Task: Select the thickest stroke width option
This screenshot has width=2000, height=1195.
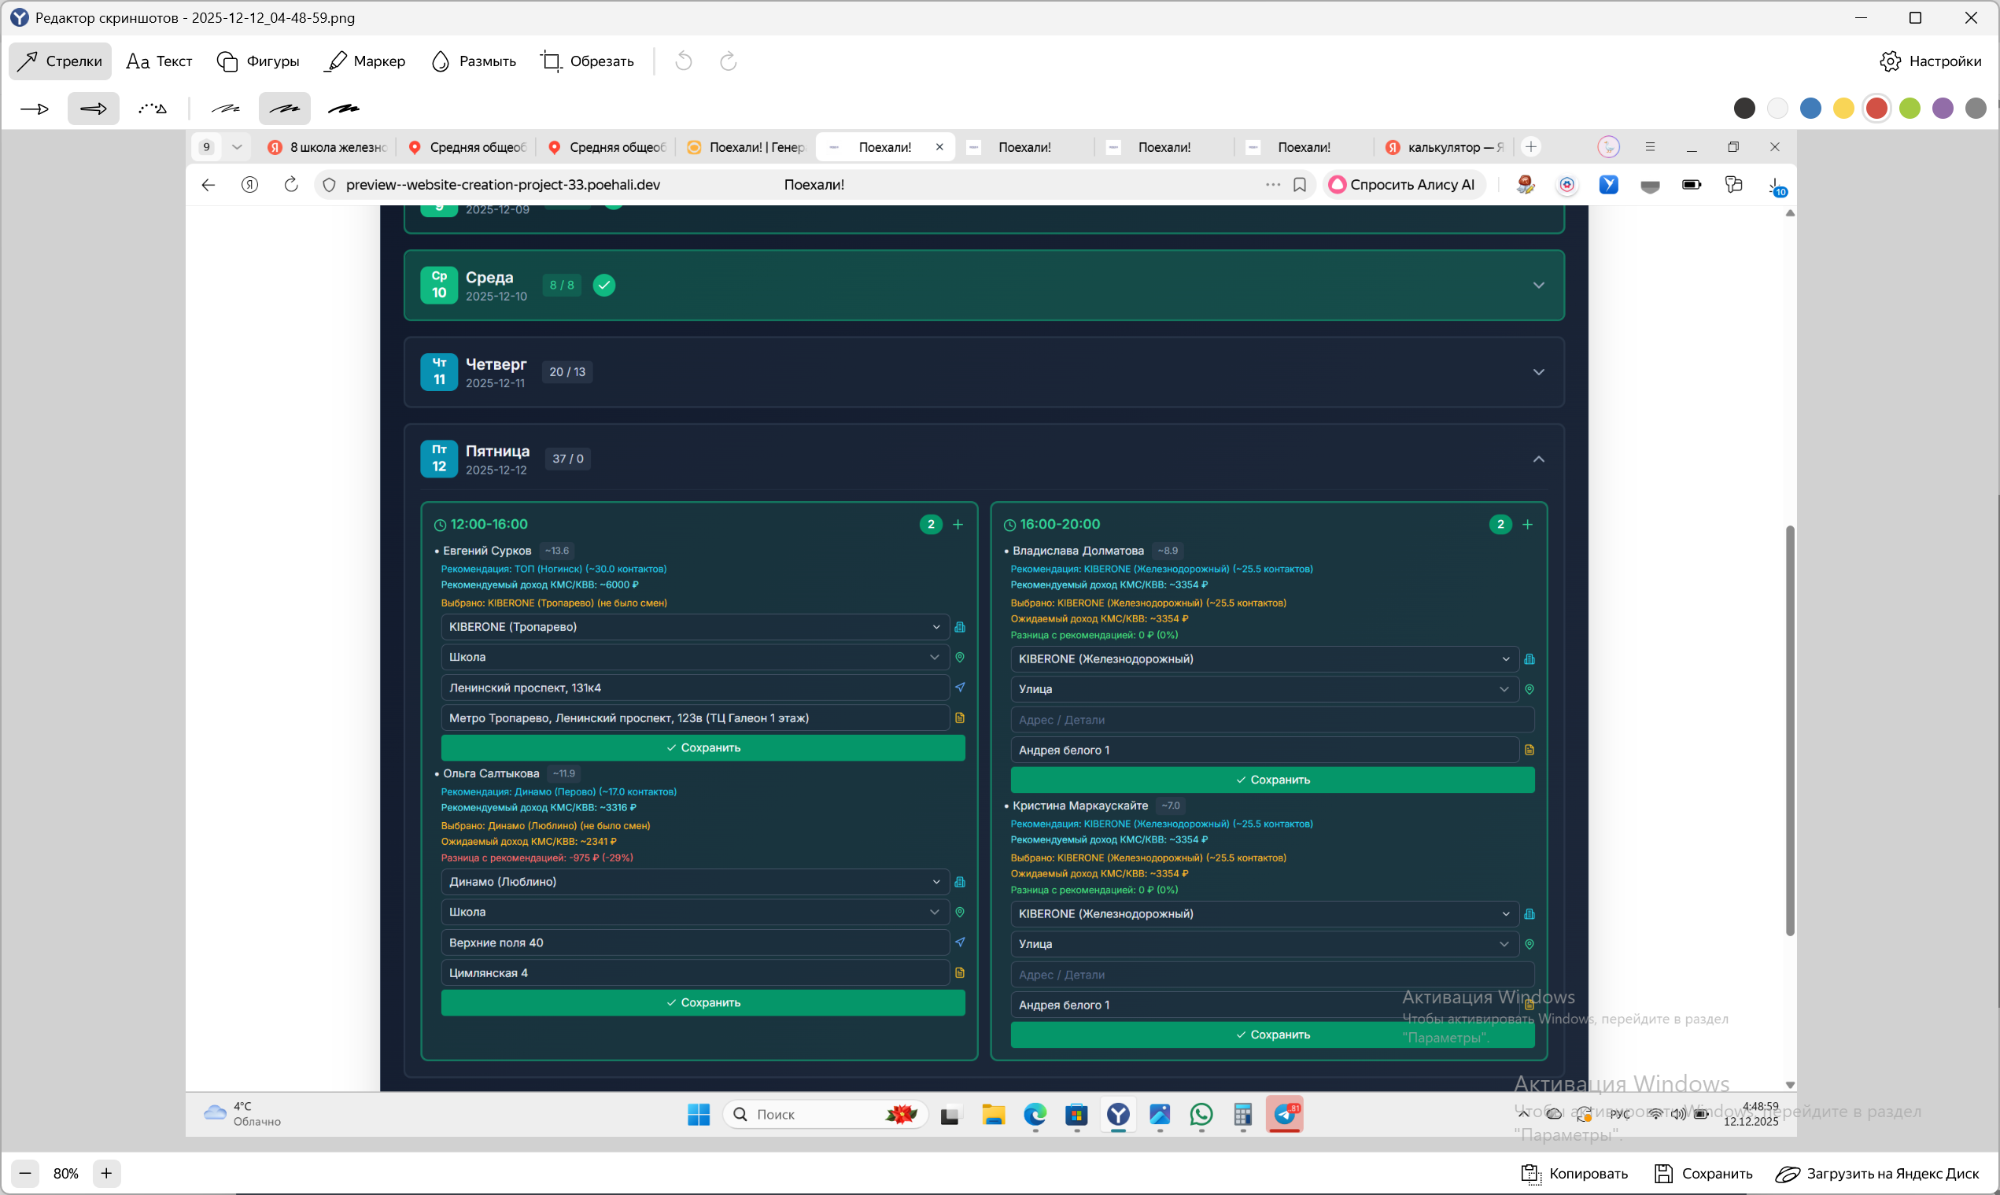Action: [343, 108]
